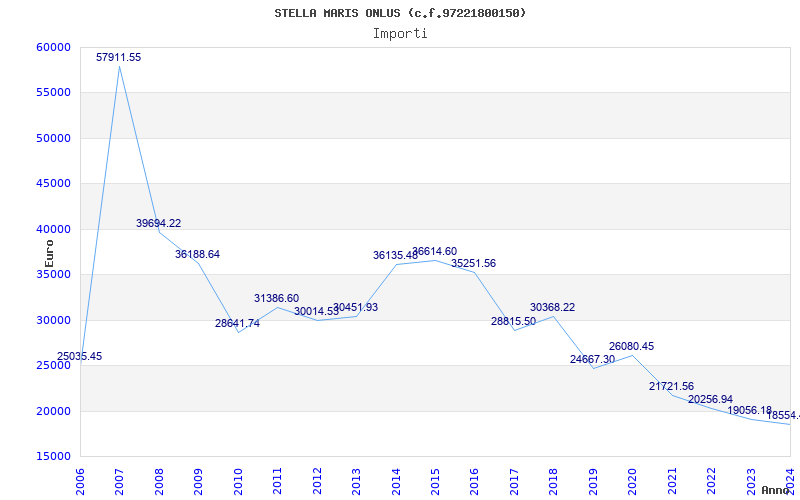Viewport: 800px width, 500px height.
Task: Select the 30368.22 data label
Action: point(553,308)
